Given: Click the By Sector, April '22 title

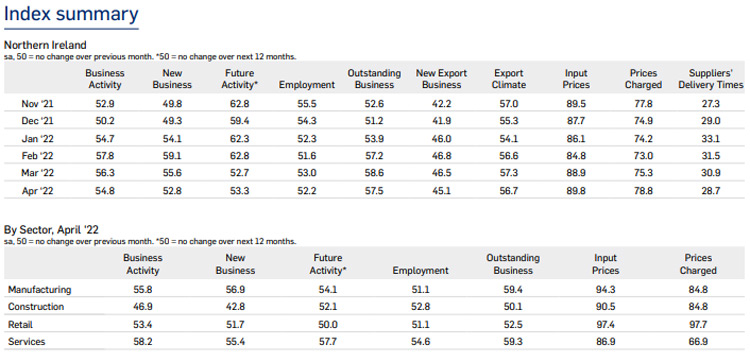Looking at the screenshot, I should (x=51, y=230).
